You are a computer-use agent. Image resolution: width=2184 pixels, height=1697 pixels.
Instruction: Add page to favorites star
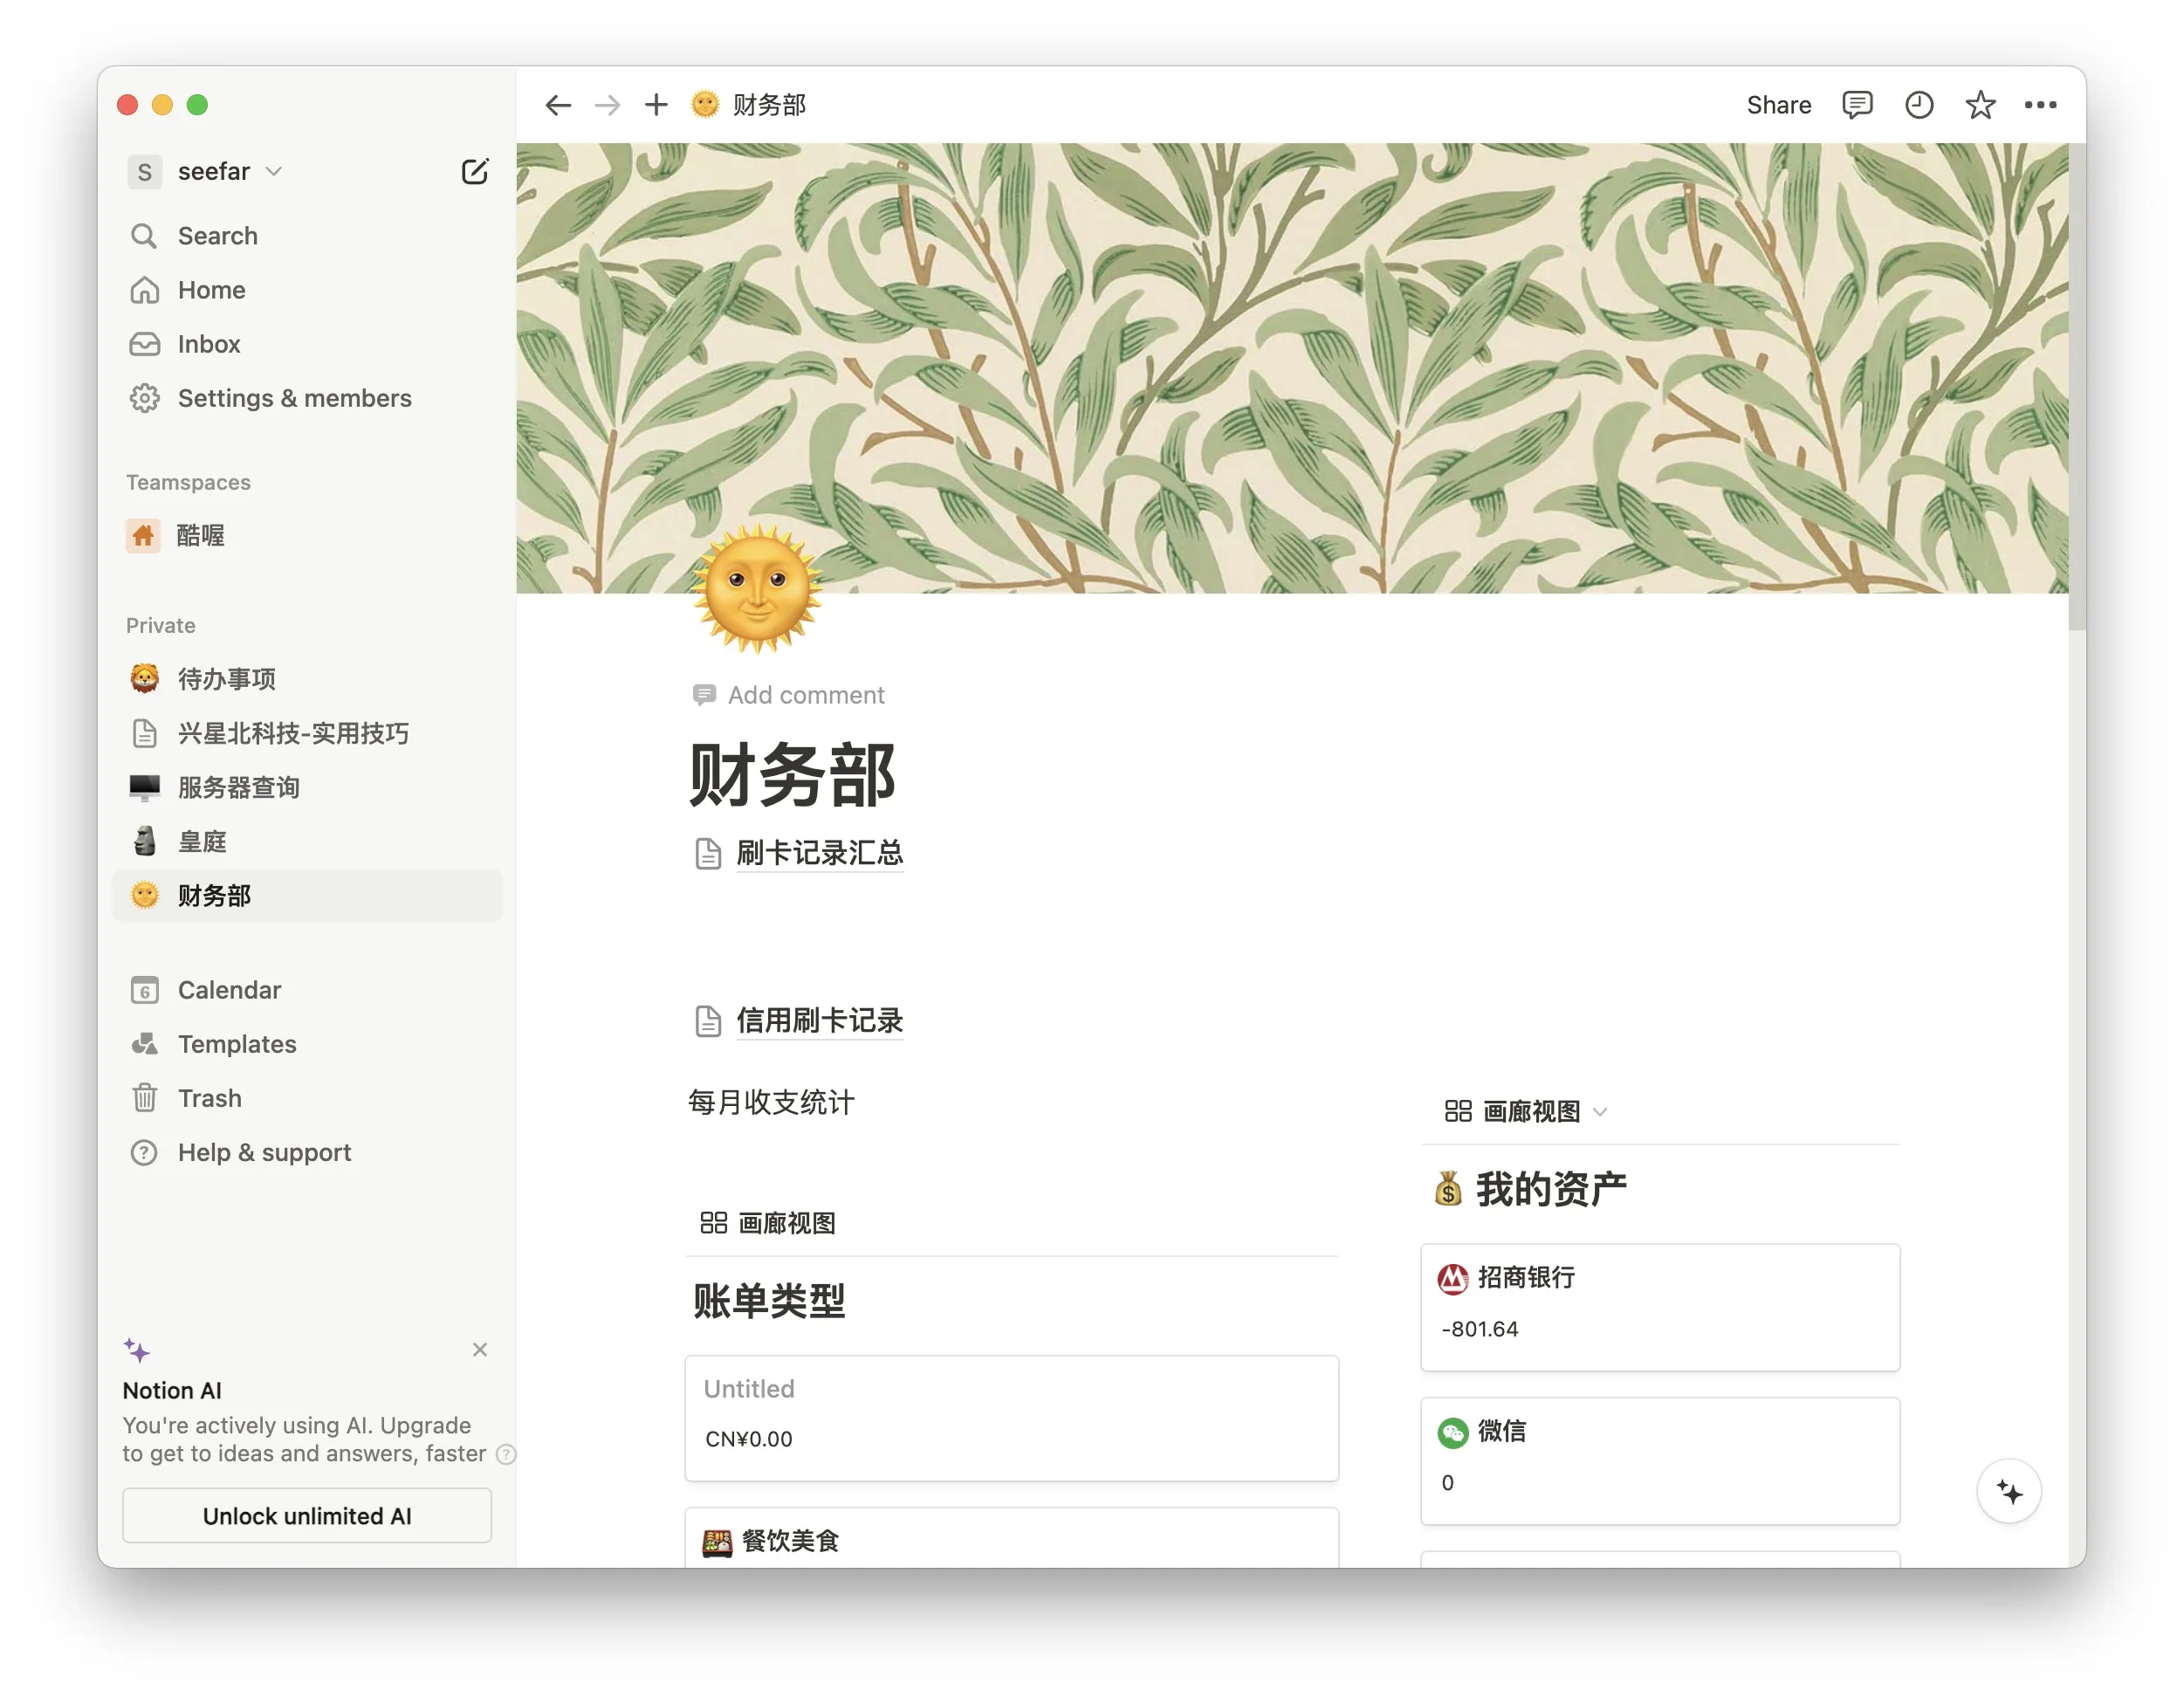[1980, 105]
